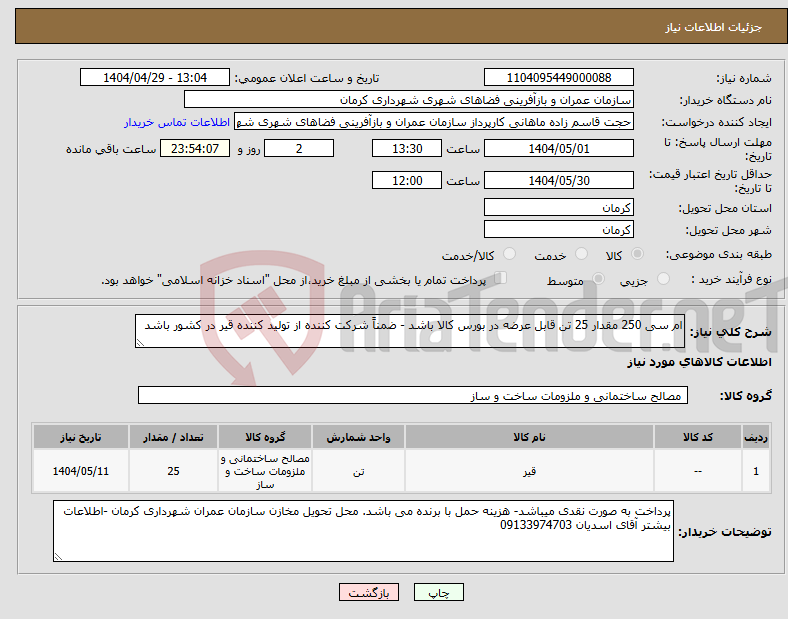788x619 pixels.
Task: Click the response deadline time 13:30
Action: click(407, 149)
